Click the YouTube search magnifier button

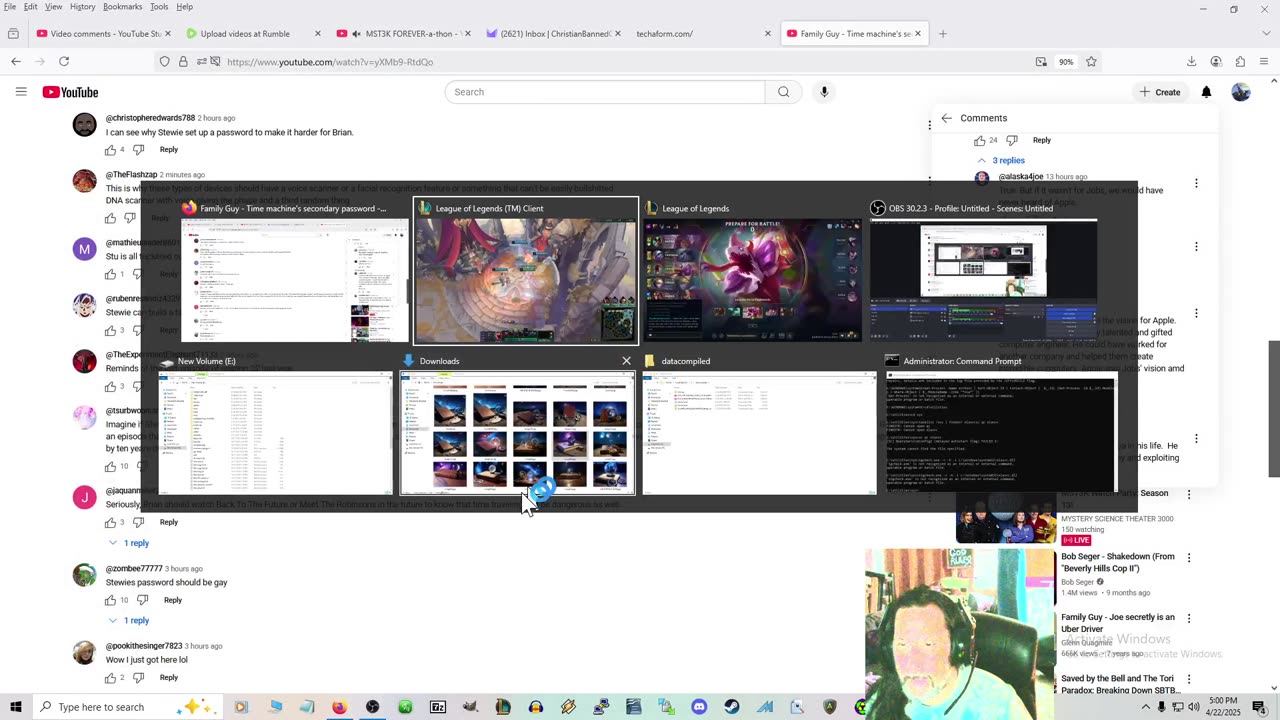[784, 92]
